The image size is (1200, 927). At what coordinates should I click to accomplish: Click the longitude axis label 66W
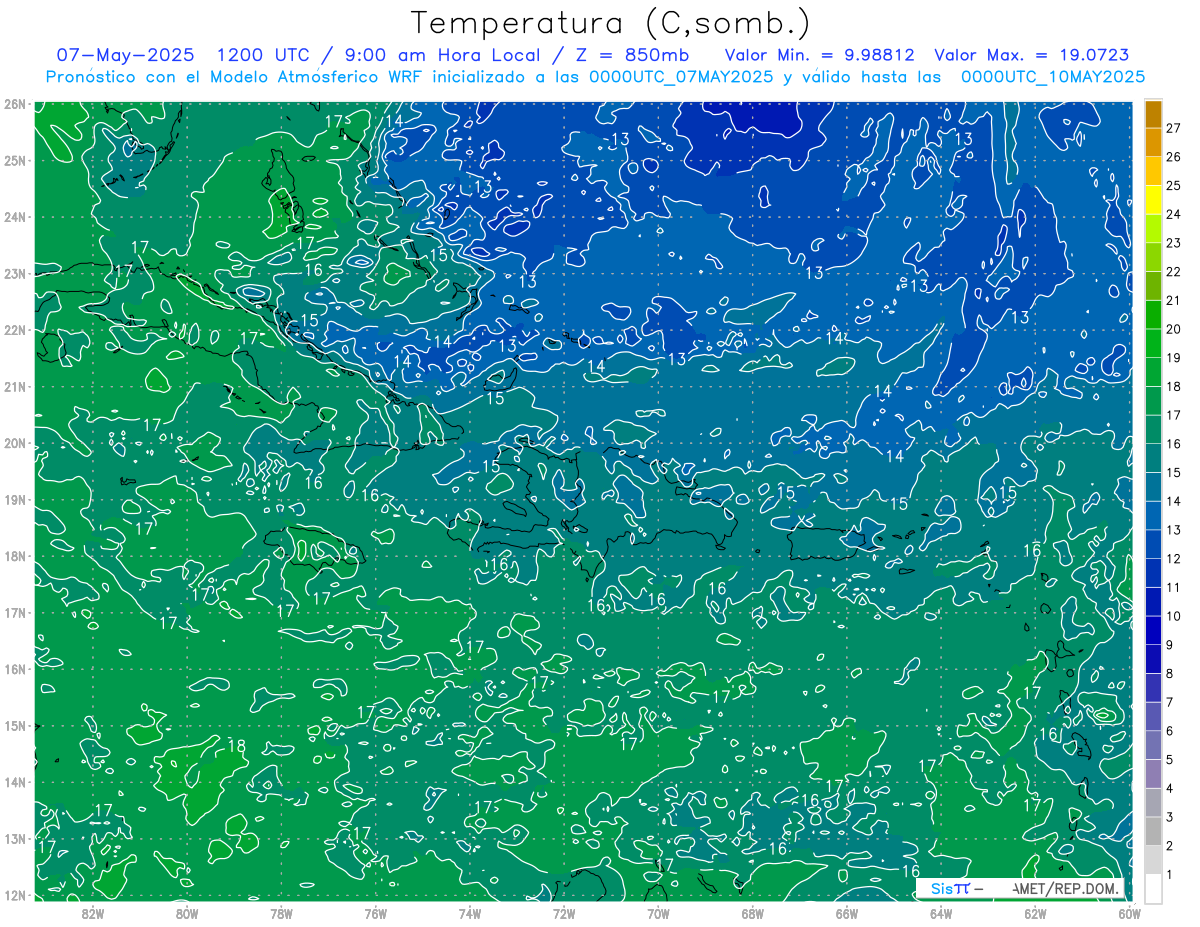847,913
